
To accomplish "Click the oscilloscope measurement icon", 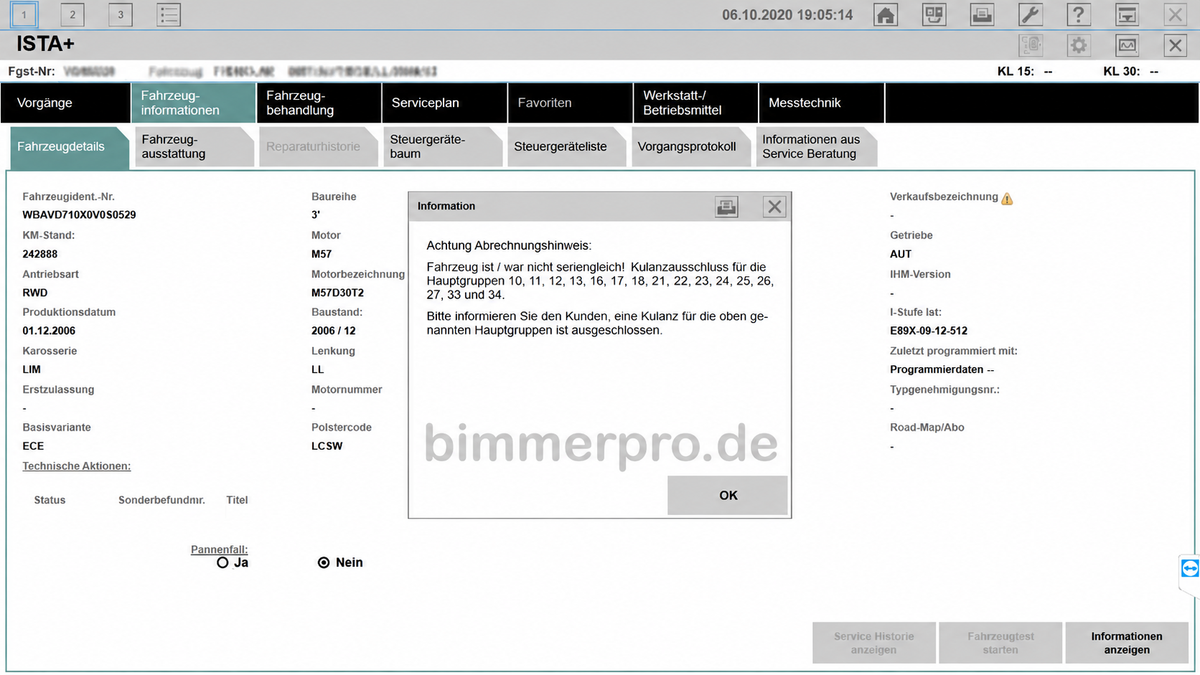I will pyautogui.click(x=1127, y=45).
